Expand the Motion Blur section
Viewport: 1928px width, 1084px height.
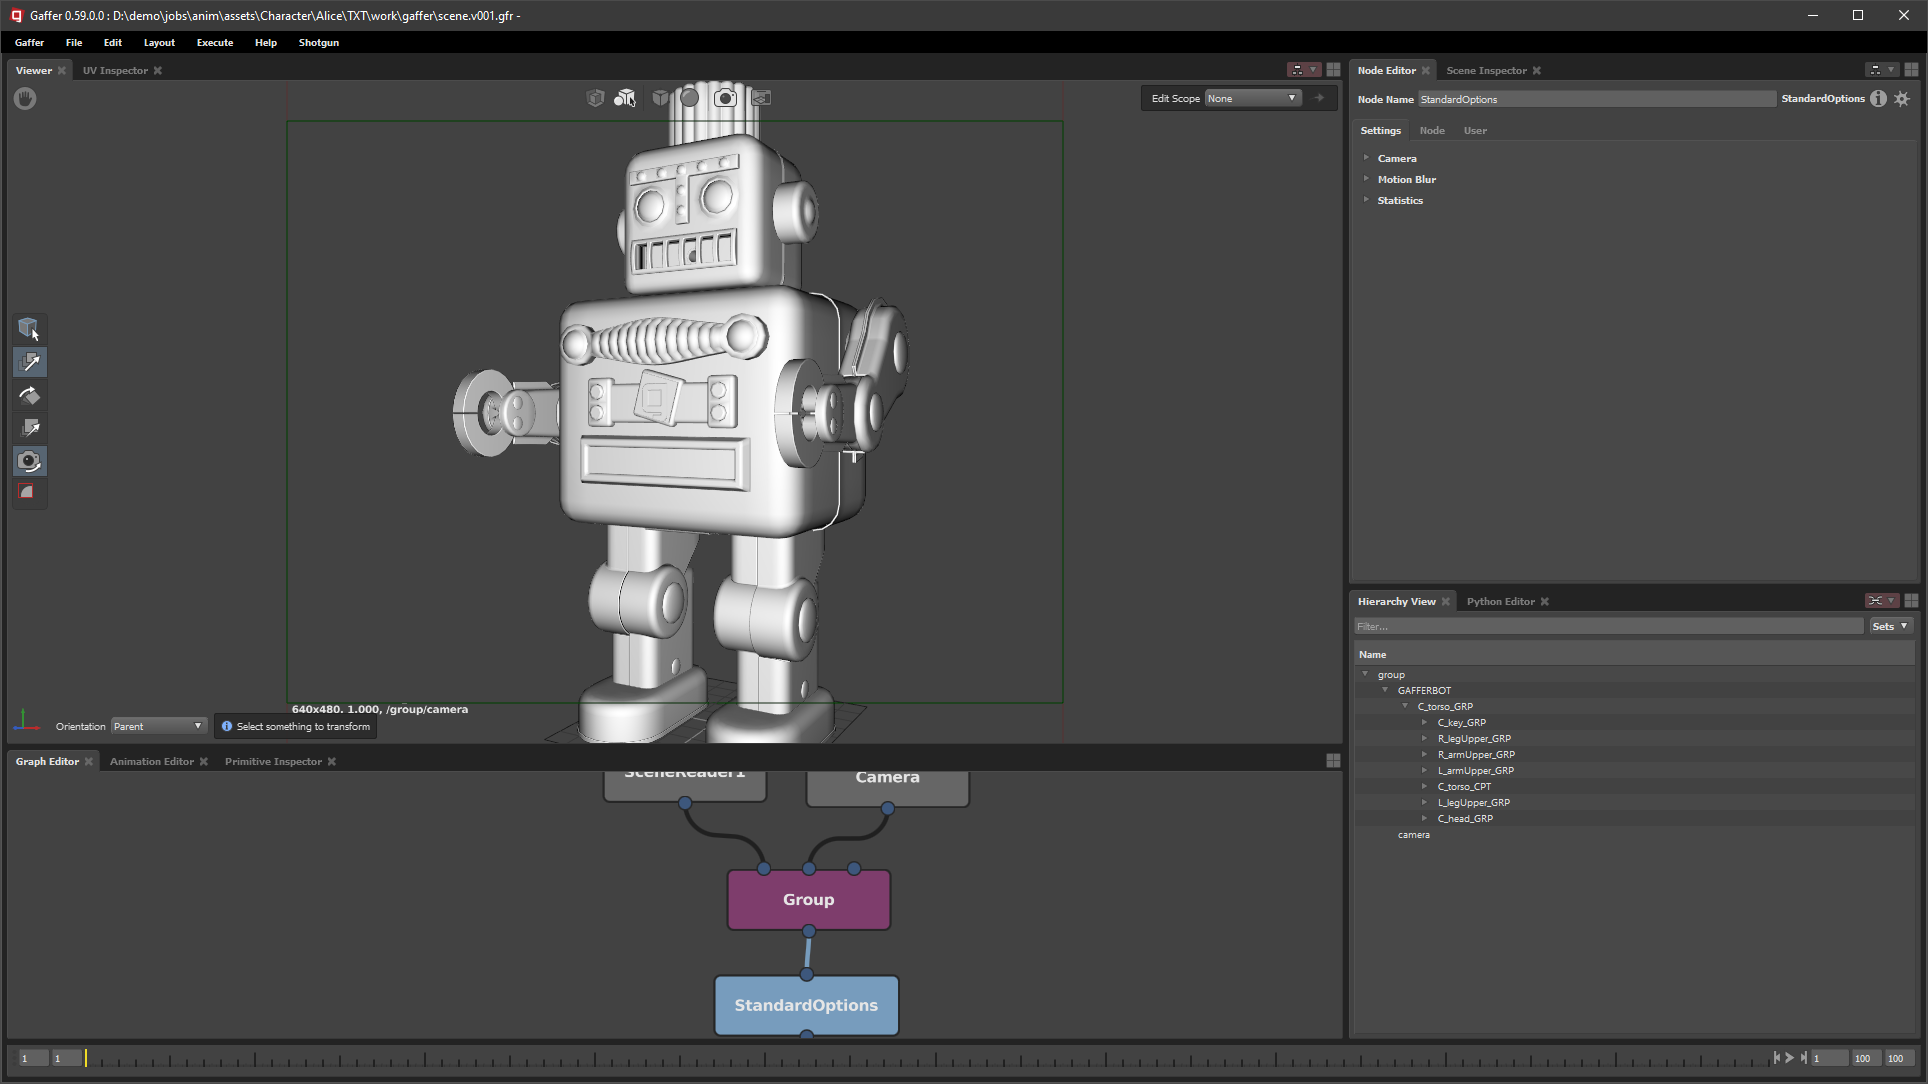1406,180
